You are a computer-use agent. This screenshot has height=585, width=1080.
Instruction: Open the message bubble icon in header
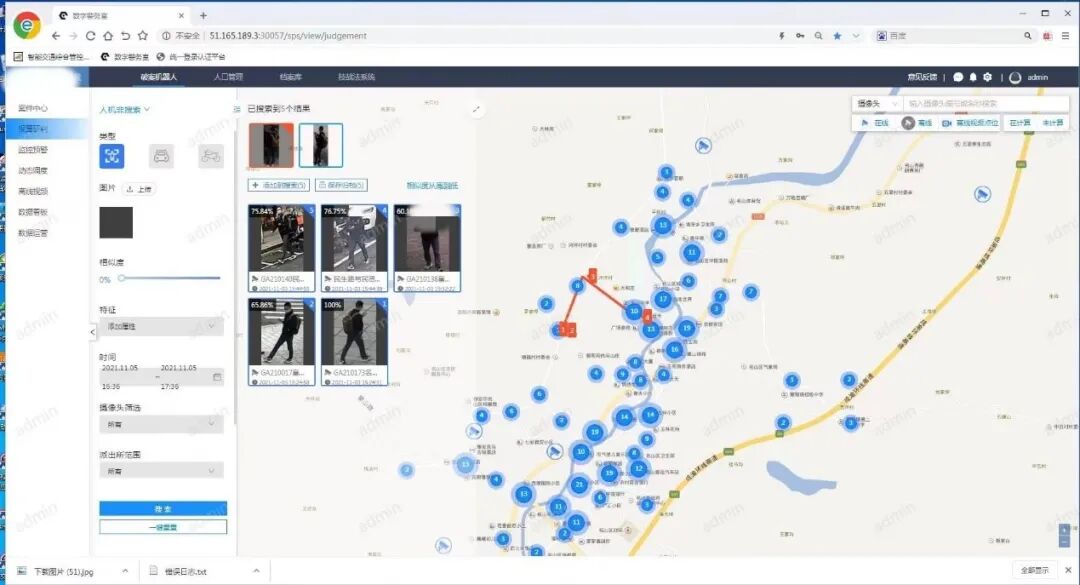coord(958,77)
